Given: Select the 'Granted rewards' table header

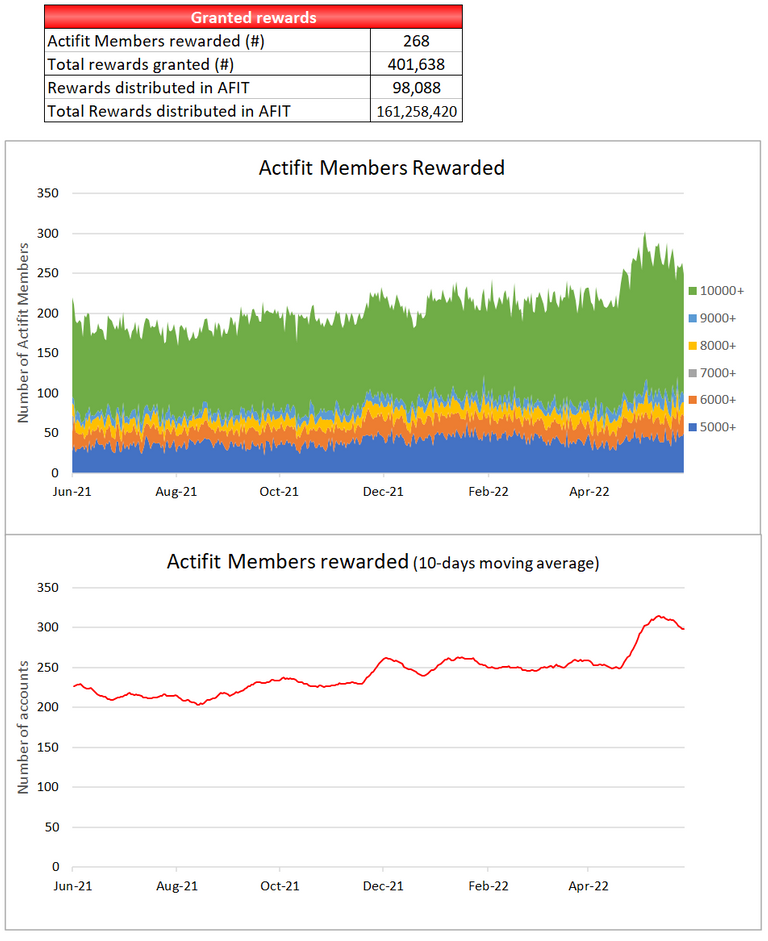Looking at the screenshot, I should 253,17.
